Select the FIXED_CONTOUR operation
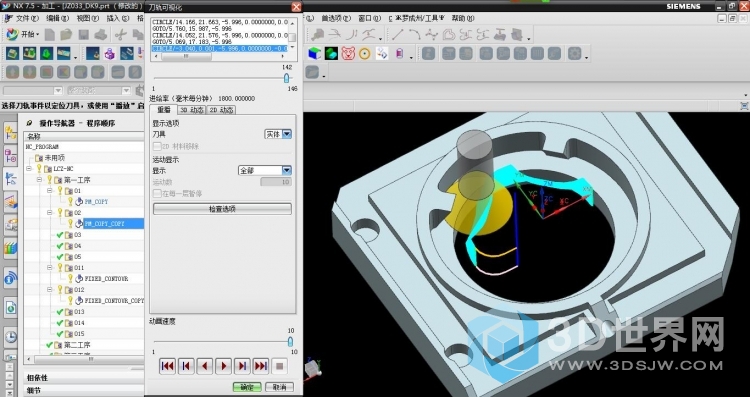The image size is (750, 397). 106,278
